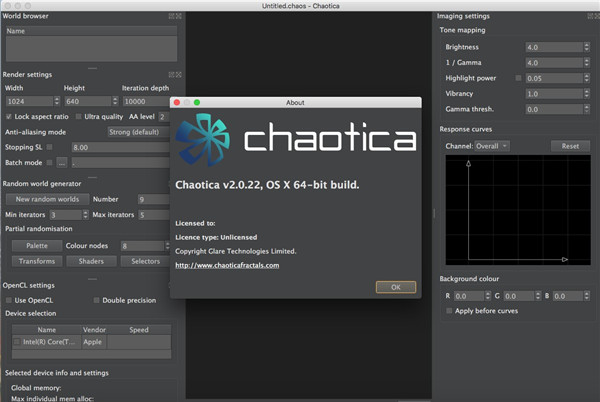This screenshot has height=402, width=600.
Task: Click the response curves graph
Action: (x=518, y=210)
